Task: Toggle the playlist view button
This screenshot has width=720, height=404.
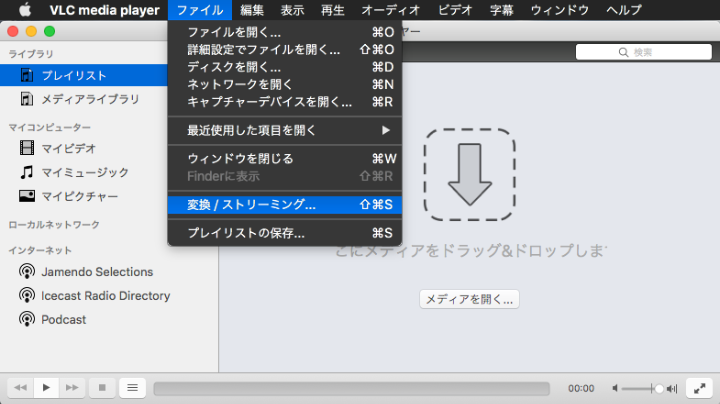Action: [x=132, y=388]
